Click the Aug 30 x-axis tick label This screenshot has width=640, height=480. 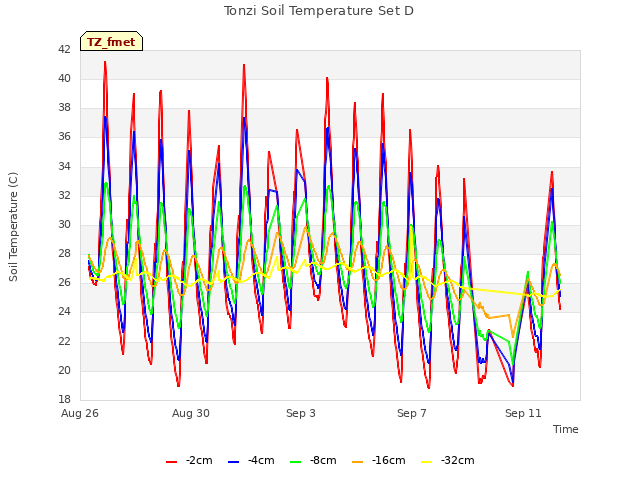pyautogui.click(x=191, y=413)
